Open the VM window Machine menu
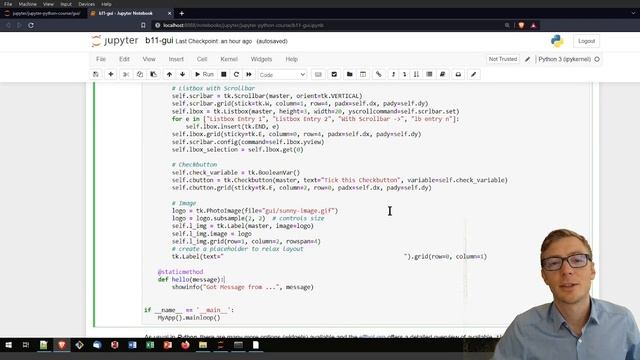 (x=28, y=4)
